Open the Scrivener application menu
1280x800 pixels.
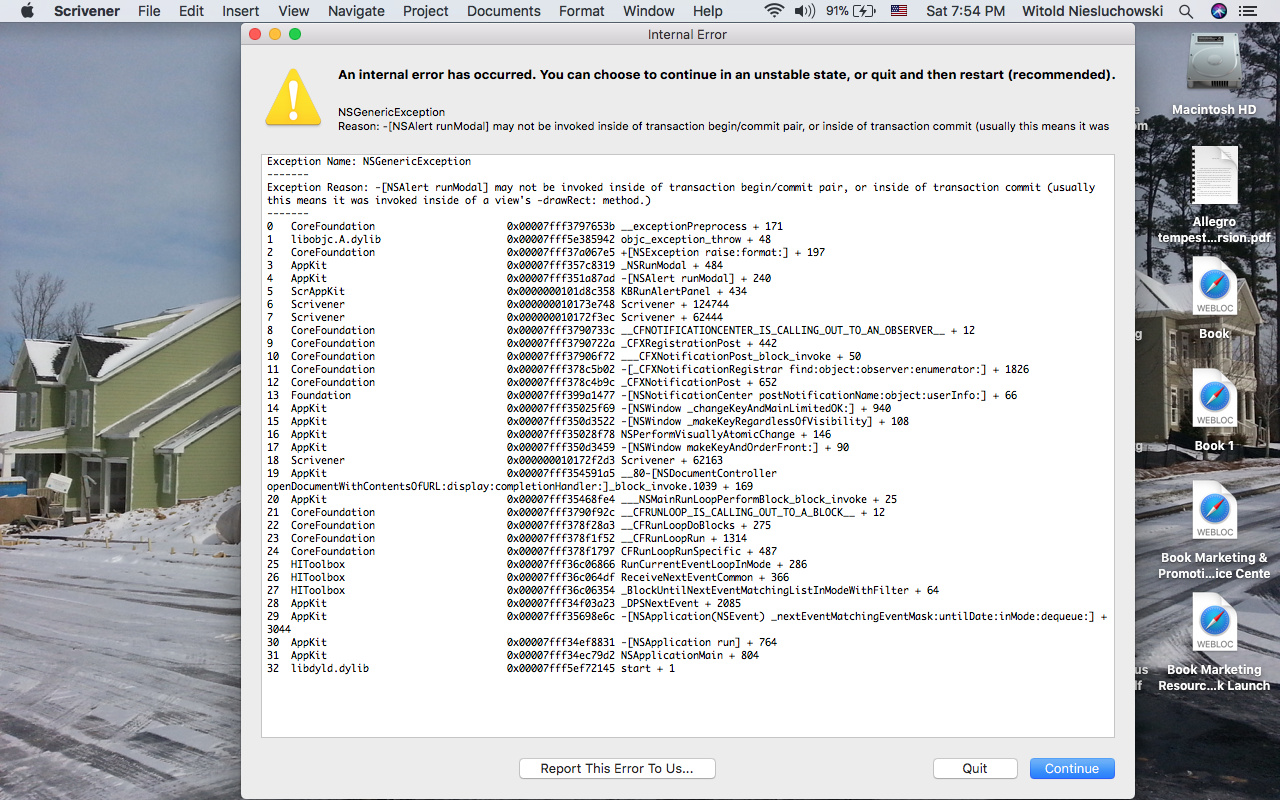[x=87, y=11]
